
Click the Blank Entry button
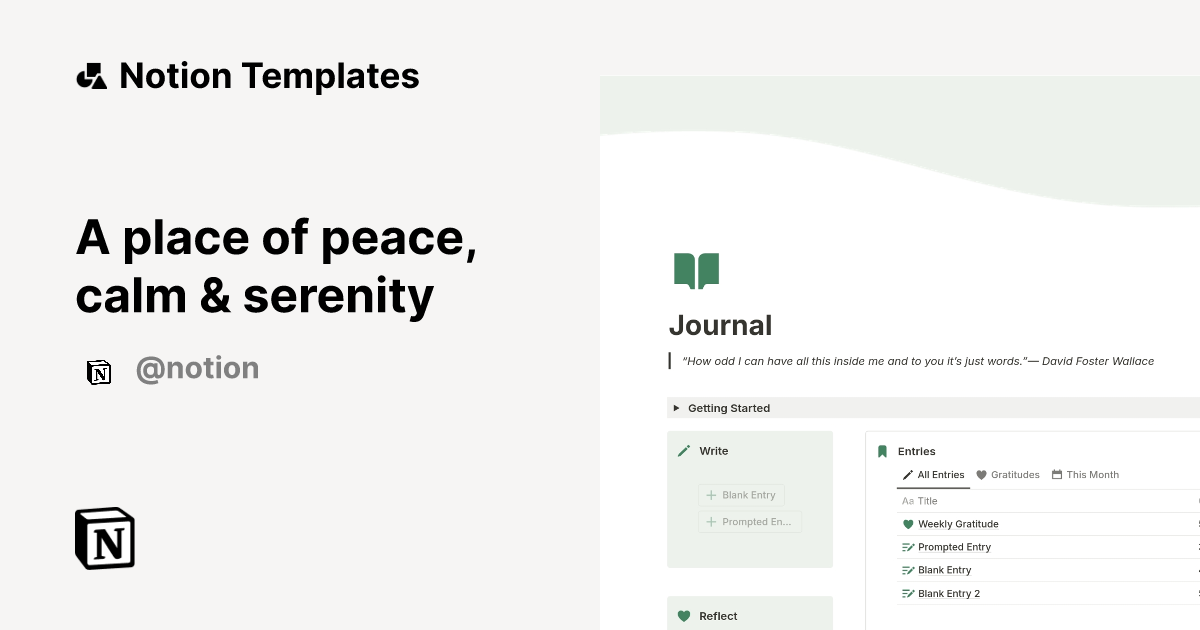[741, 494]
